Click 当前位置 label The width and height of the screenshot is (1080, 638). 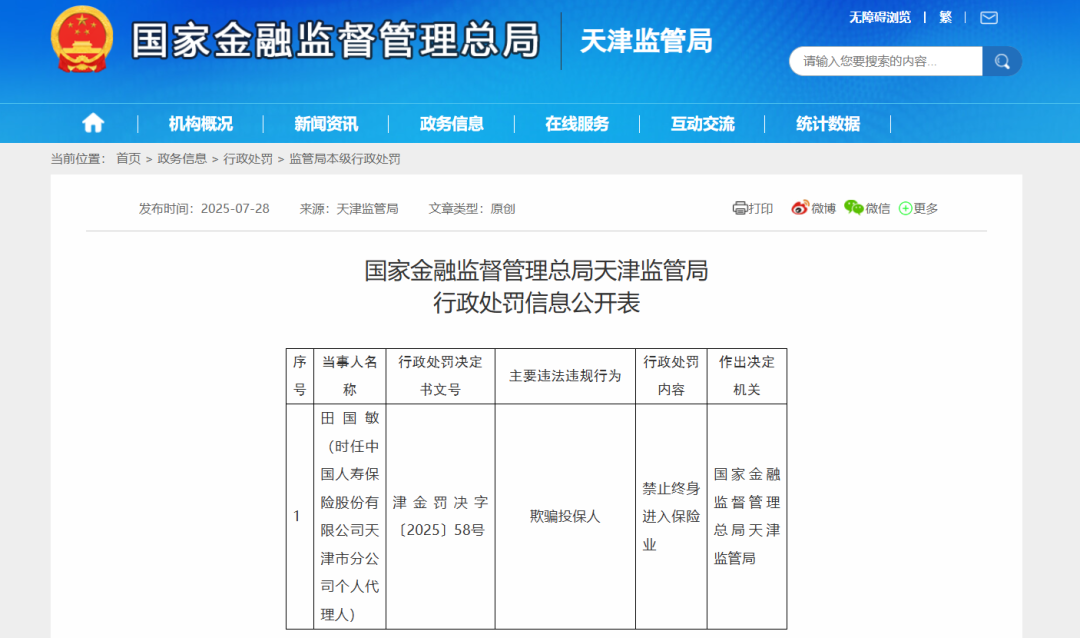(78, 159)
